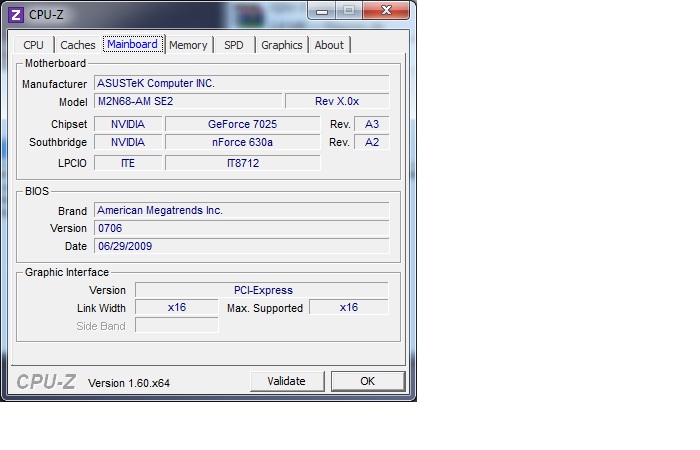The width and height of the screenshot is (700, 450).
Task: Click the GeForce 7025 chipset value
Action: coord(242,124)
